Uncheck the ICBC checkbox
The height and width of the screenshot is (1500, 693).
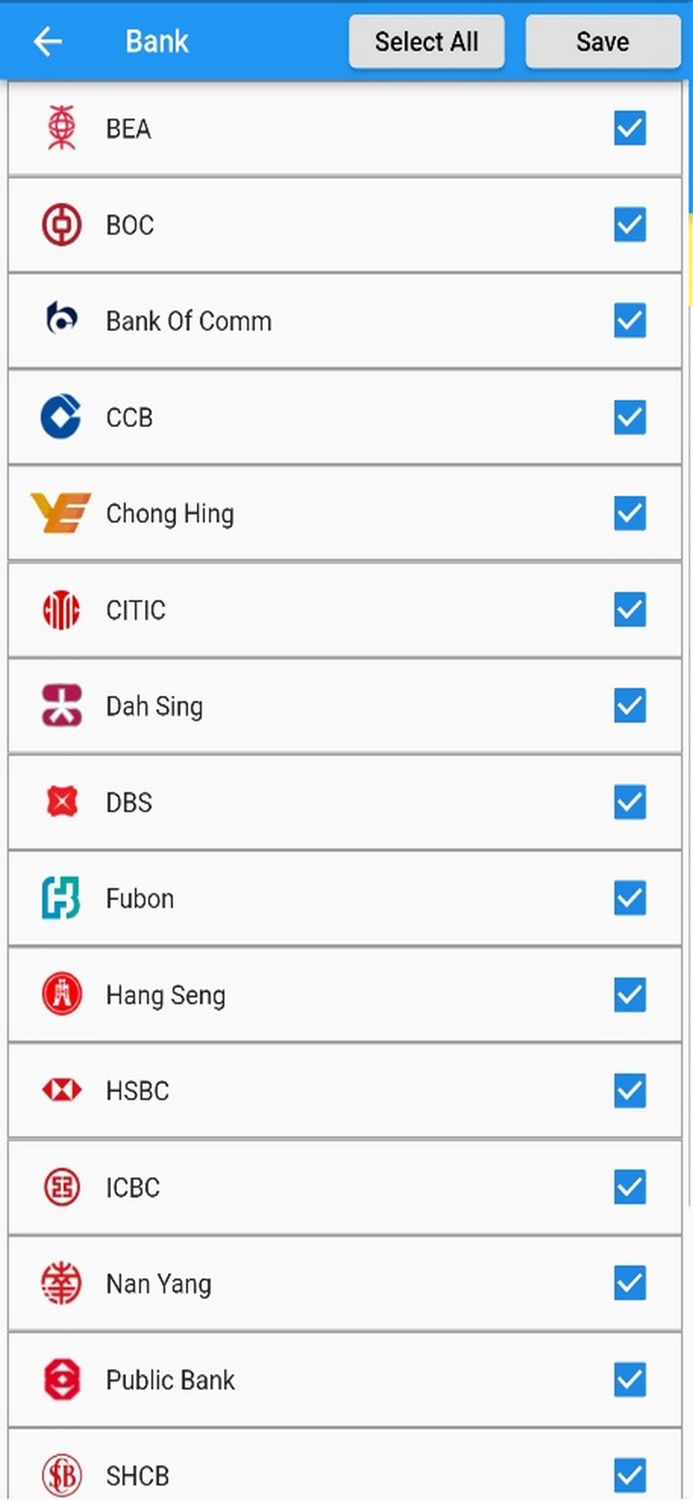click(630, 1187)
